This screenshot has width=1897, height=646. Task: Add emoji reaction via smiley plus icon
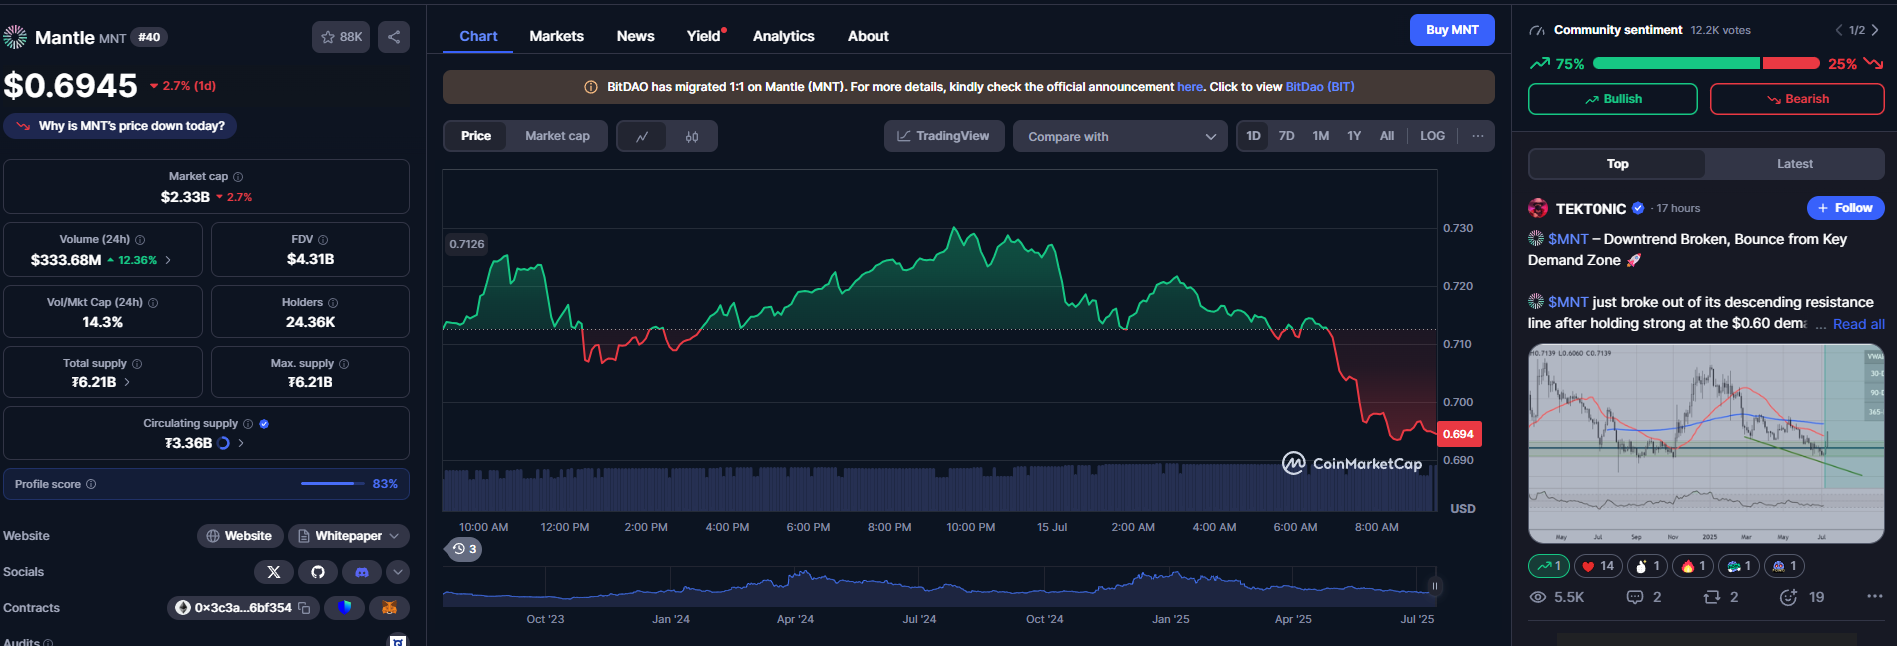click(1789, 597)
